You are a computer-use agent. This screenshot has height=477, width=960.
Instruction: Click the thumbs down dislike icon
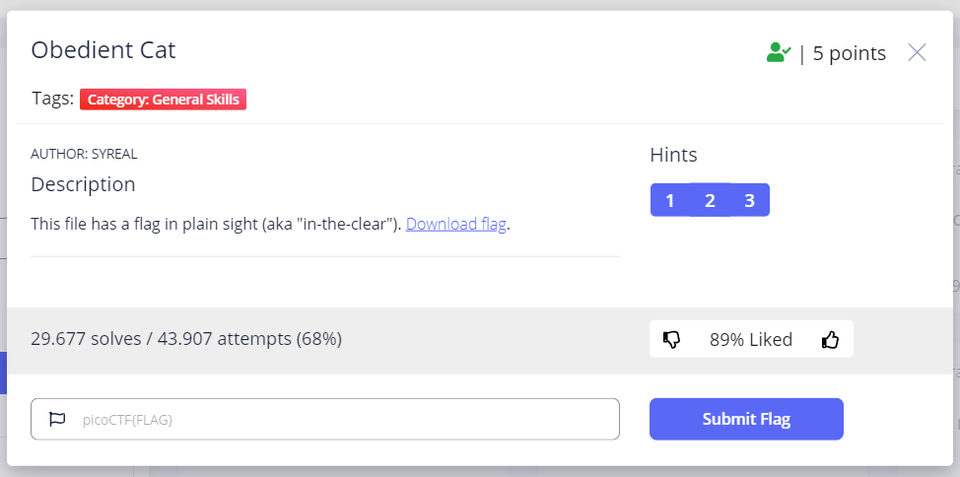(x=672, y=339)
